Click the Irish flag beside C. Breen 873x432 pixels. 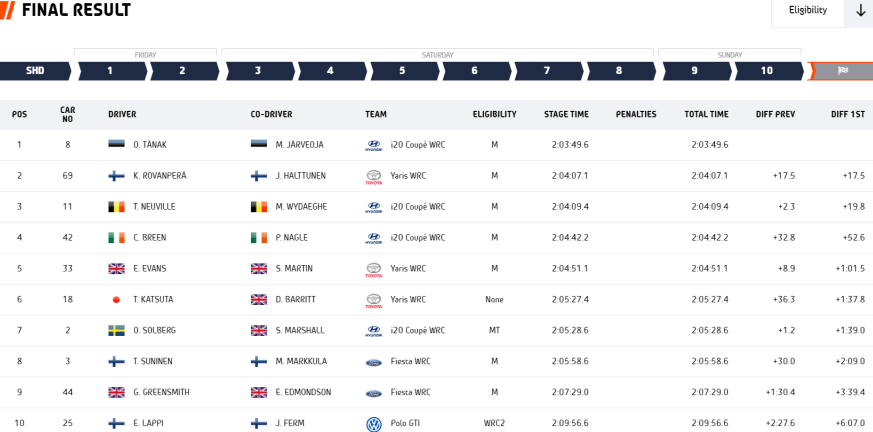click(116, 238)
